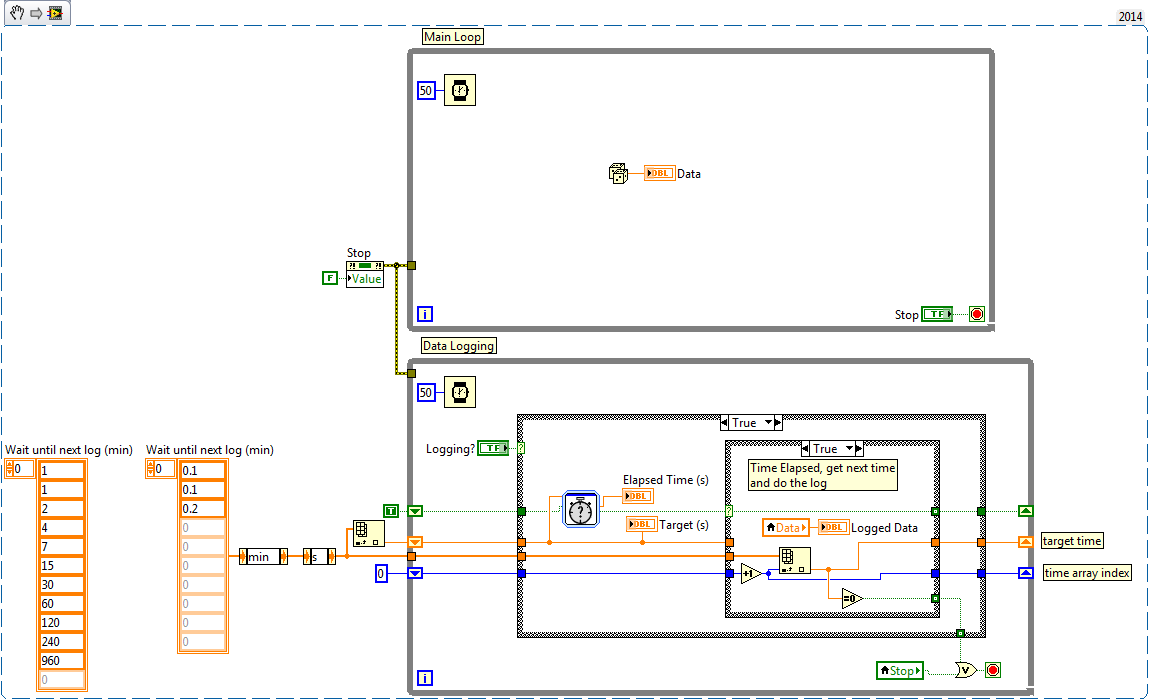Image resolution: width=1149 pixels, height=700 pixels.
Task: Click the 240 element in first array
Action: click(x=62, y=641)
